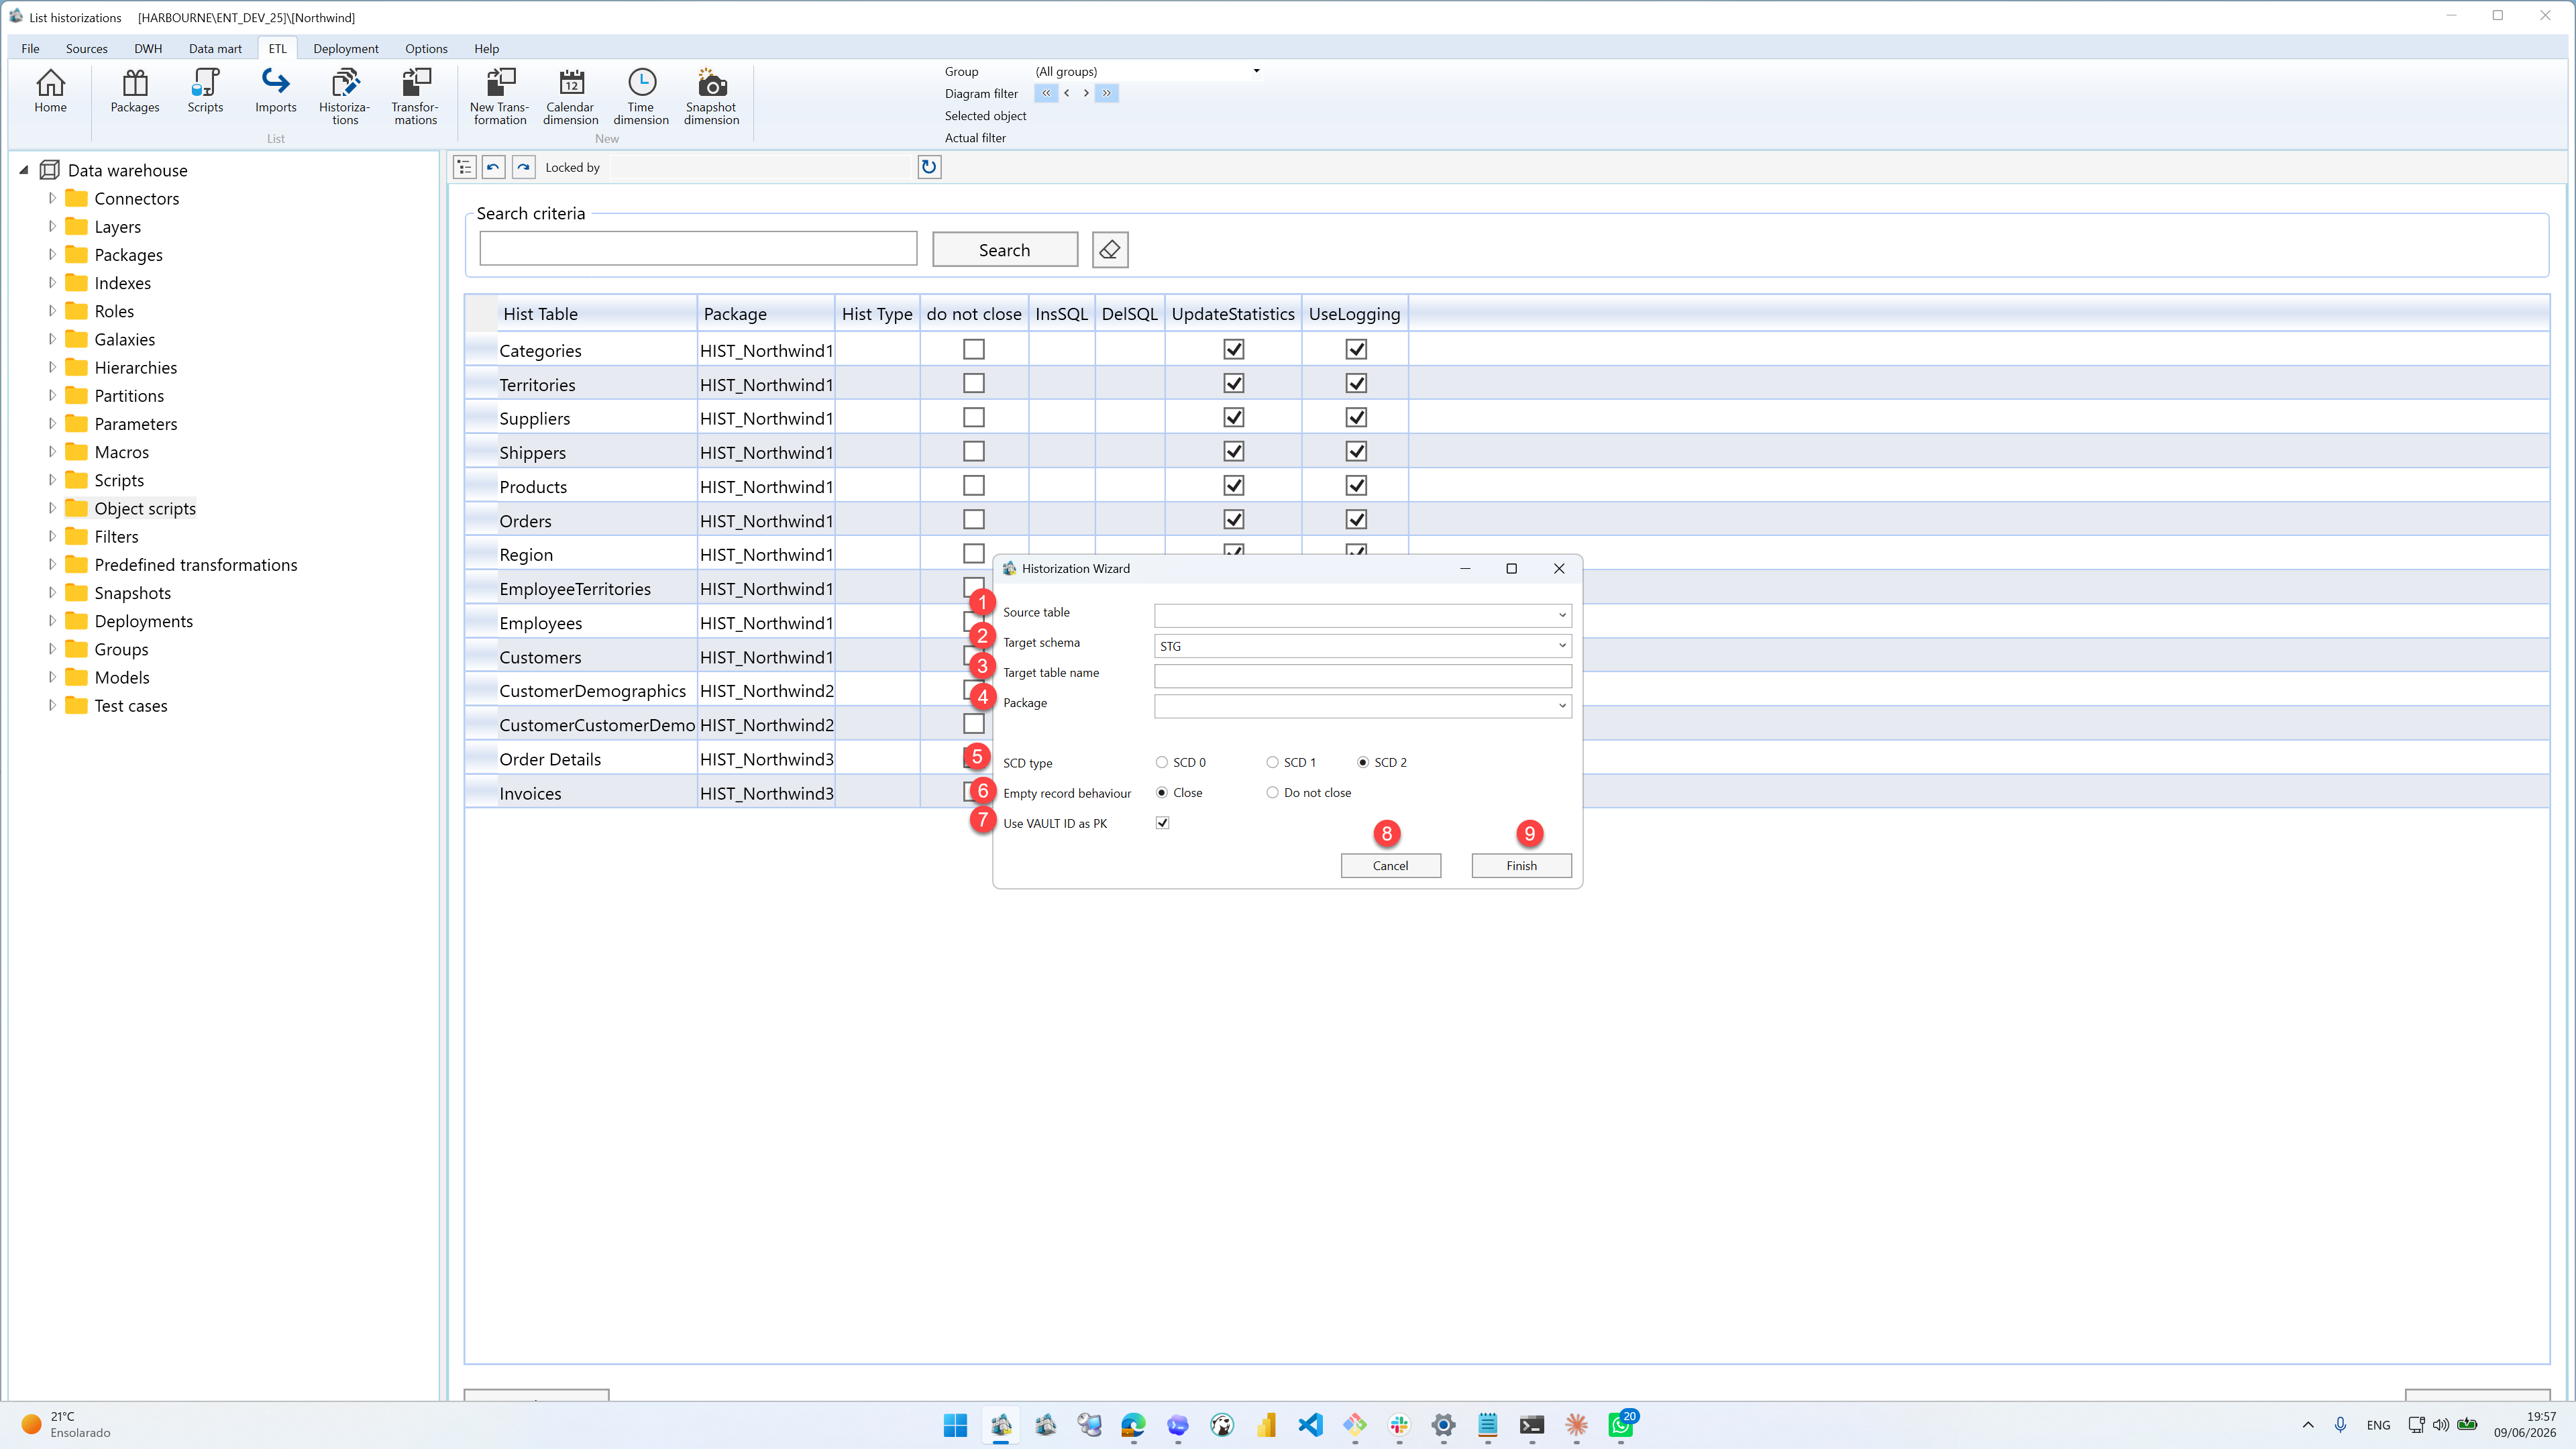Toggle do not close for Categories row
Screen dimensions: 2576x1449
[973, 349]
